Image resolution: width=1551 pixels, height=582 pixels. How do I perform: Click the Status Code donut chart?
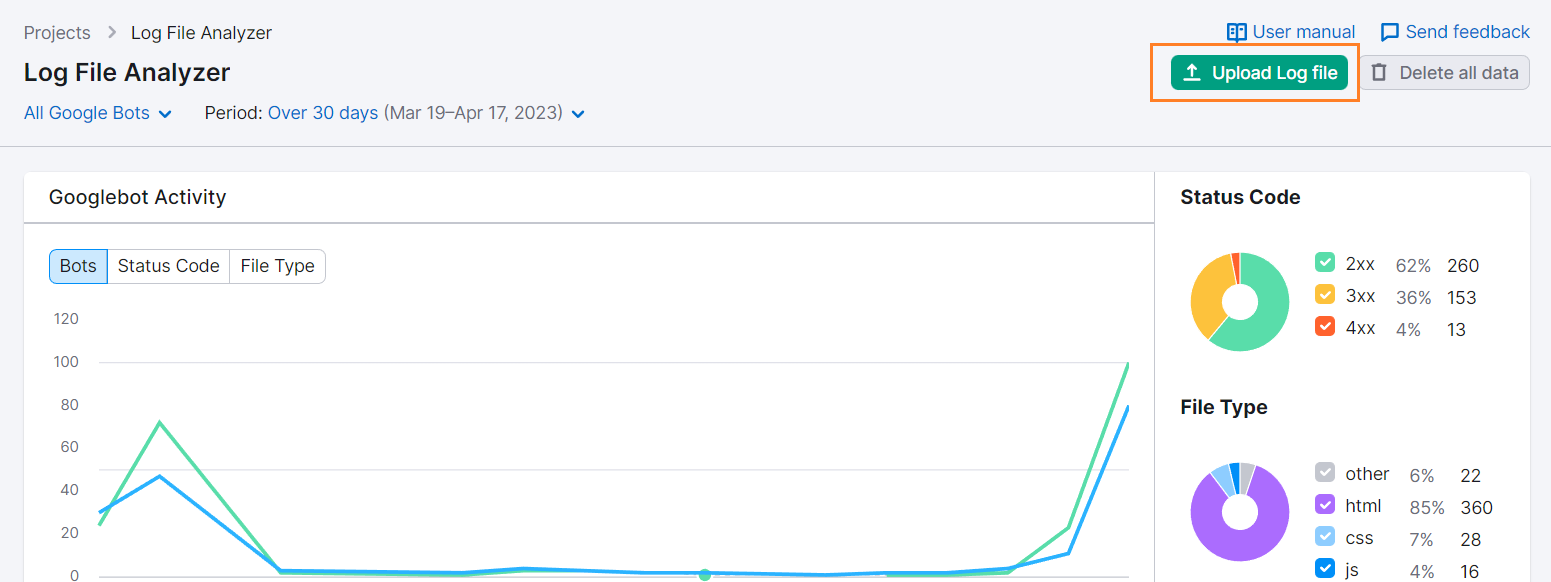[1240, 301]
